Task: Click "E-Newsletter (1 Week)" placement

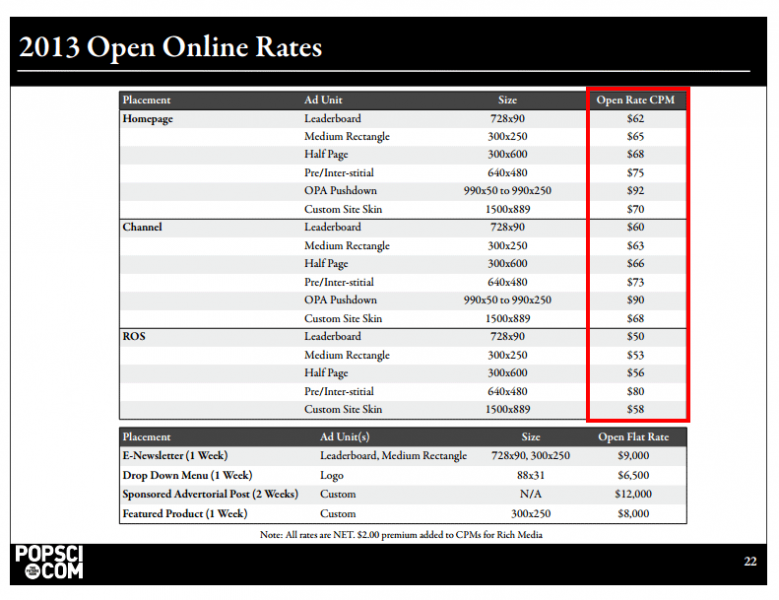Action: click(175, 455)
